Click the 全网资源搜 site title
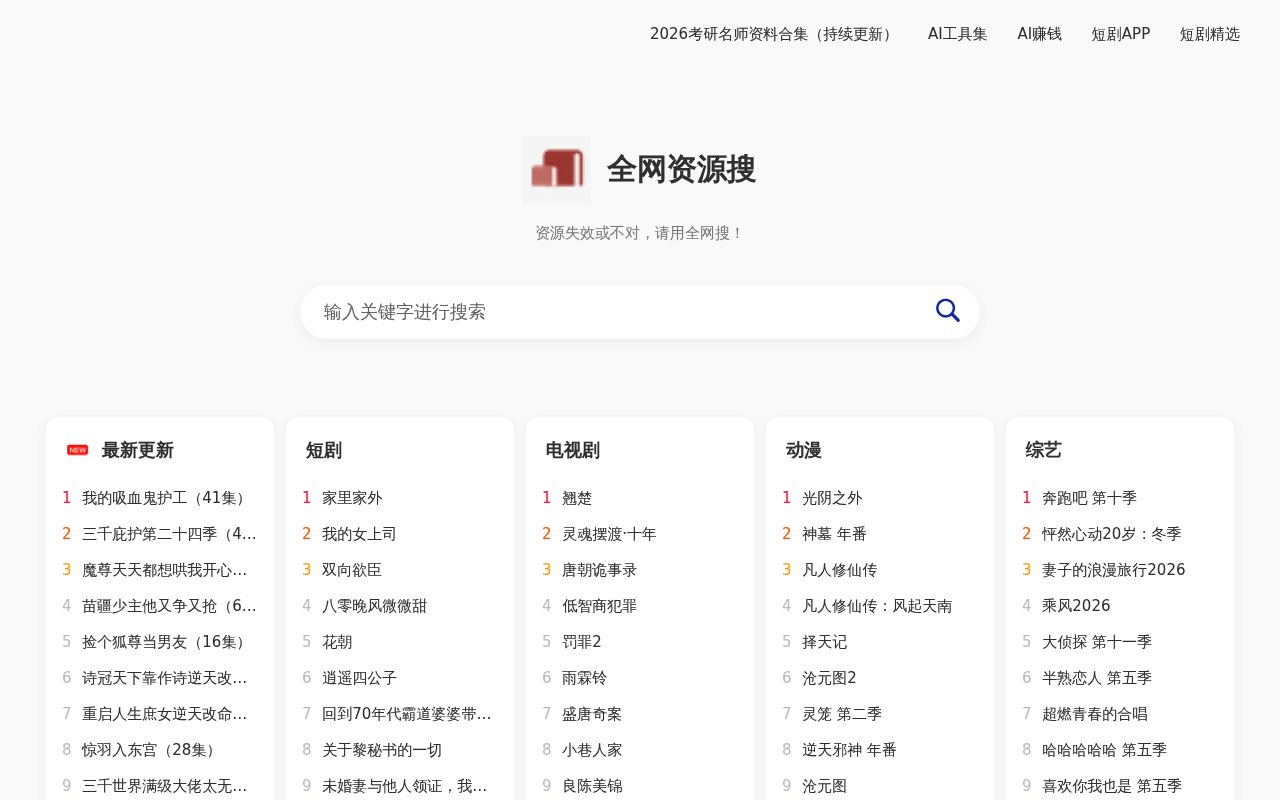The image size is (1280, 800). 681,170
